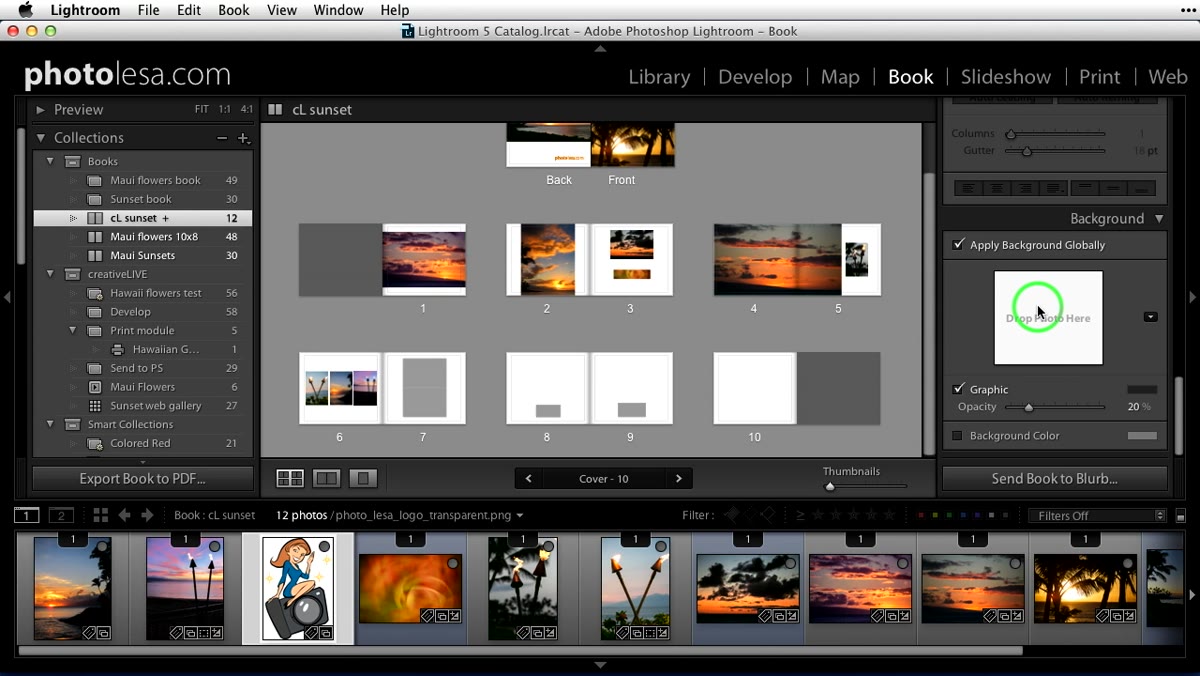Click multi-page view icon beside cL sunset title
This screenshot has width=1200, height=676.
[275, 110]
